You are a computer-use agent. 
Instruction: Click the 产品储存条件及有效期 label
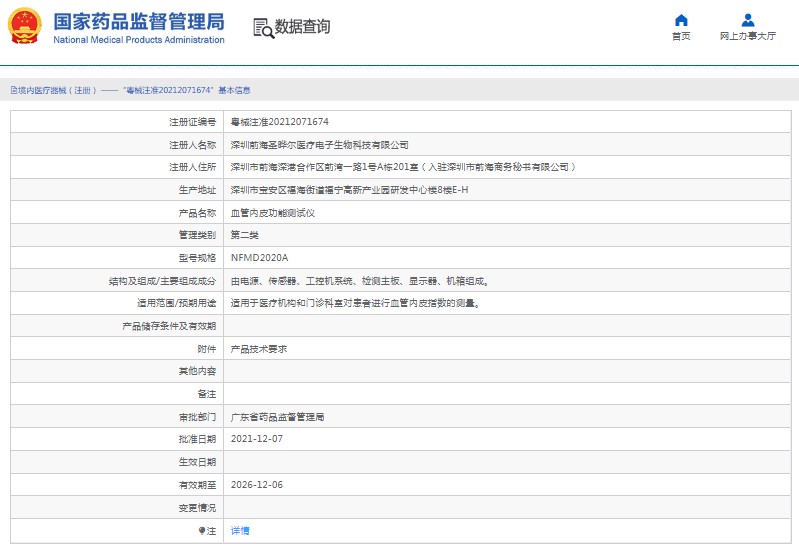click(x=169, y=326)
